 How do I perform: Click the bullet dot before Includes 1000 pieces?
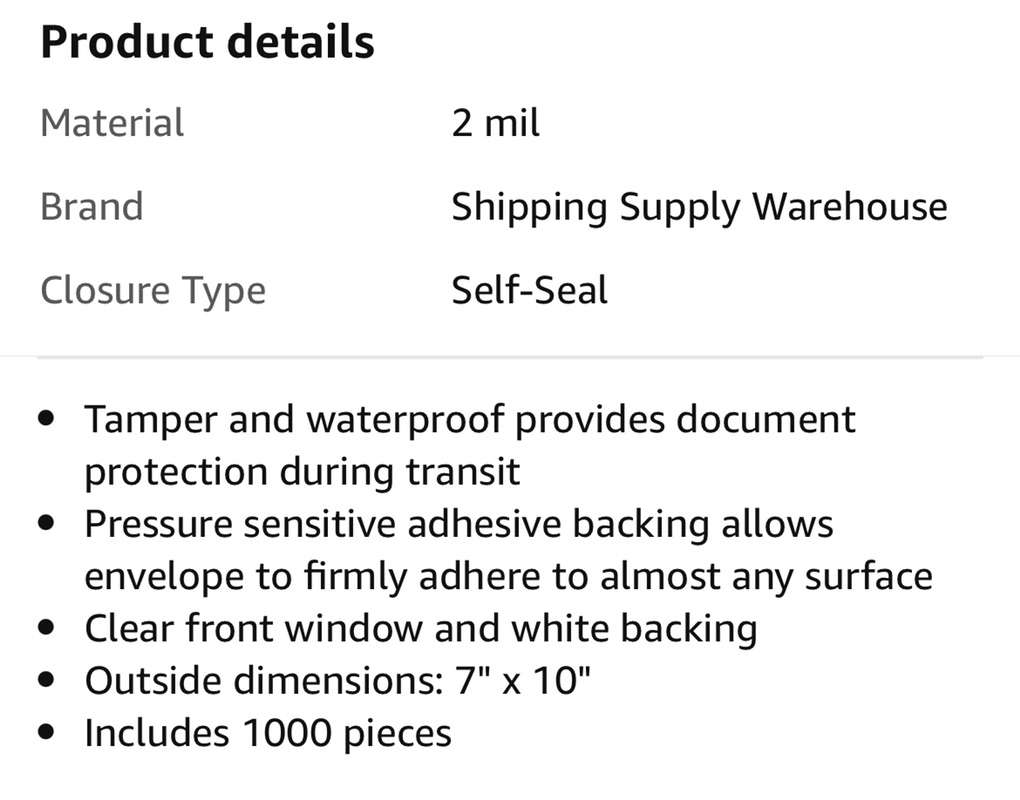pos(46,733)
